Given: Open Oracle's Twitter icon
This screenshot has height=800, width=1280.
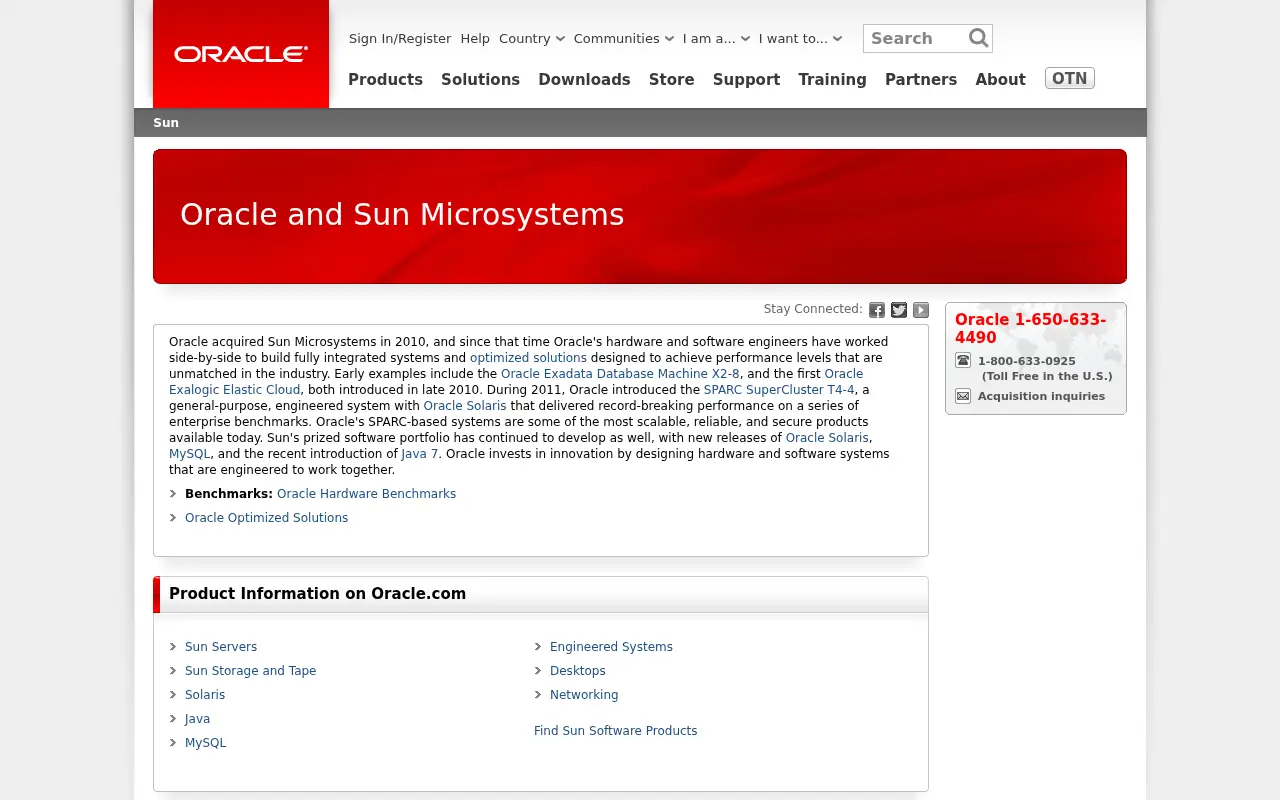Looking at the screenshot, I should pos(899,310).
